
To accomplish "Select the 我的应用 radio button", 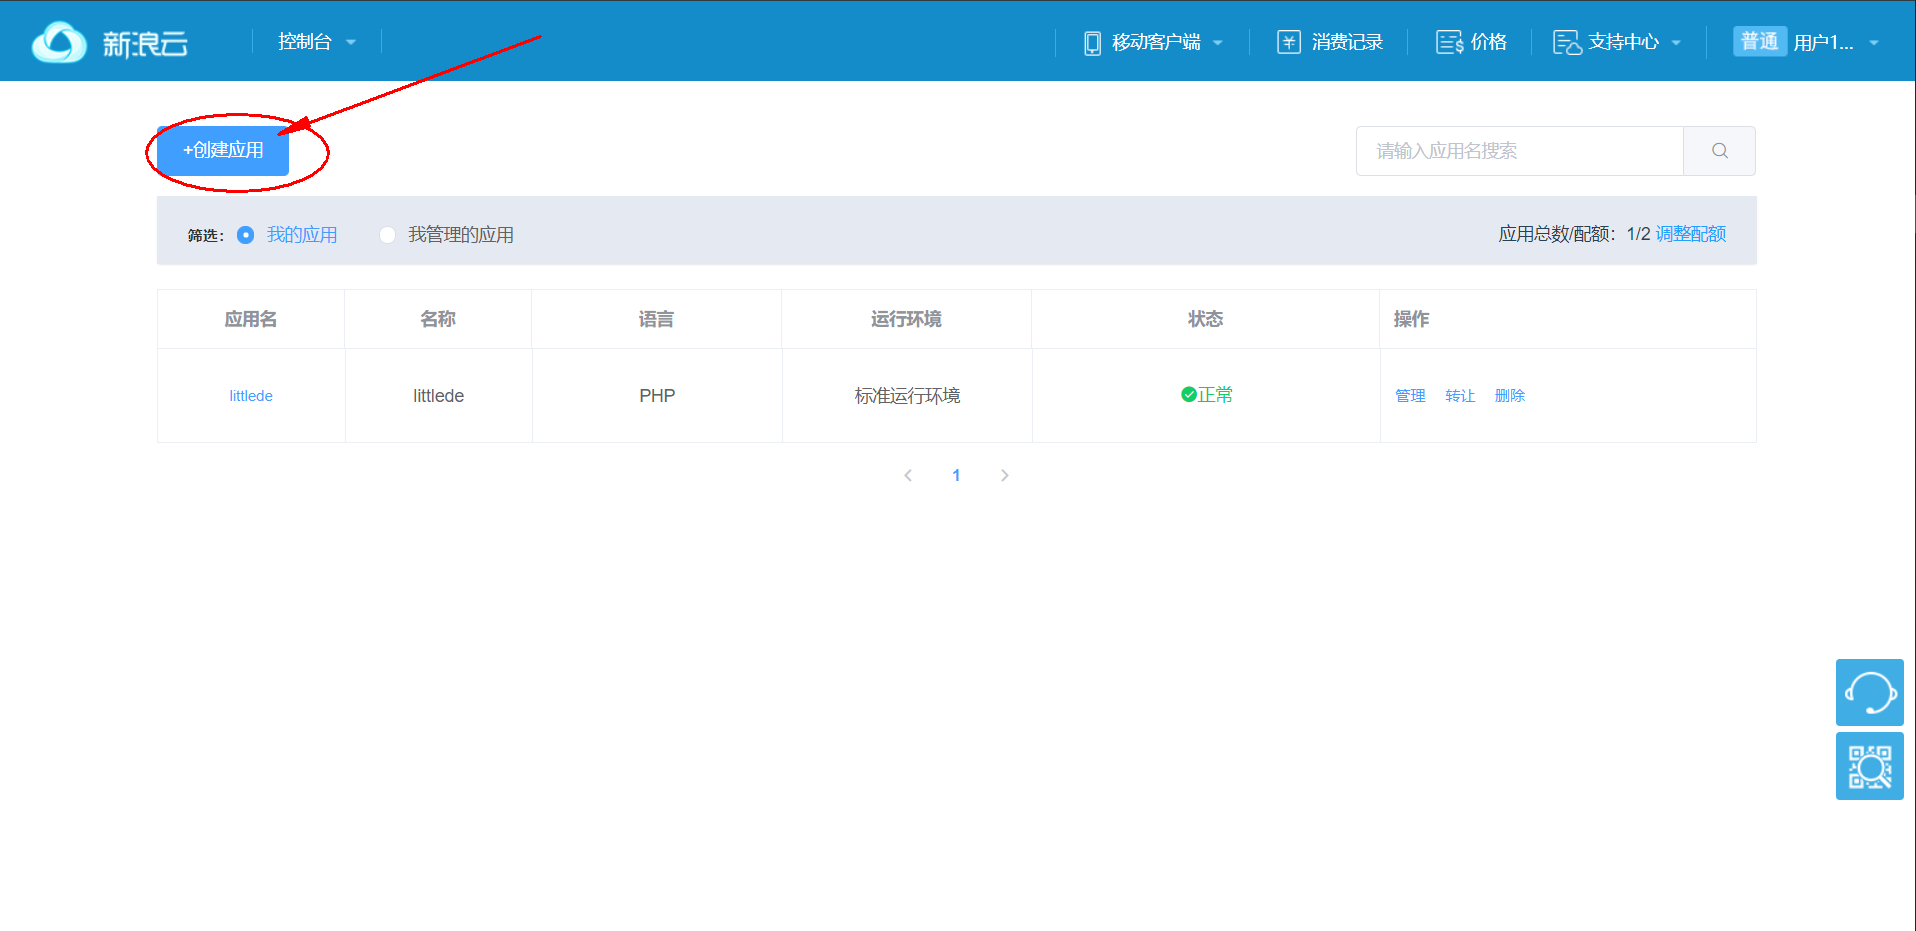I will (x=246, y=234).
